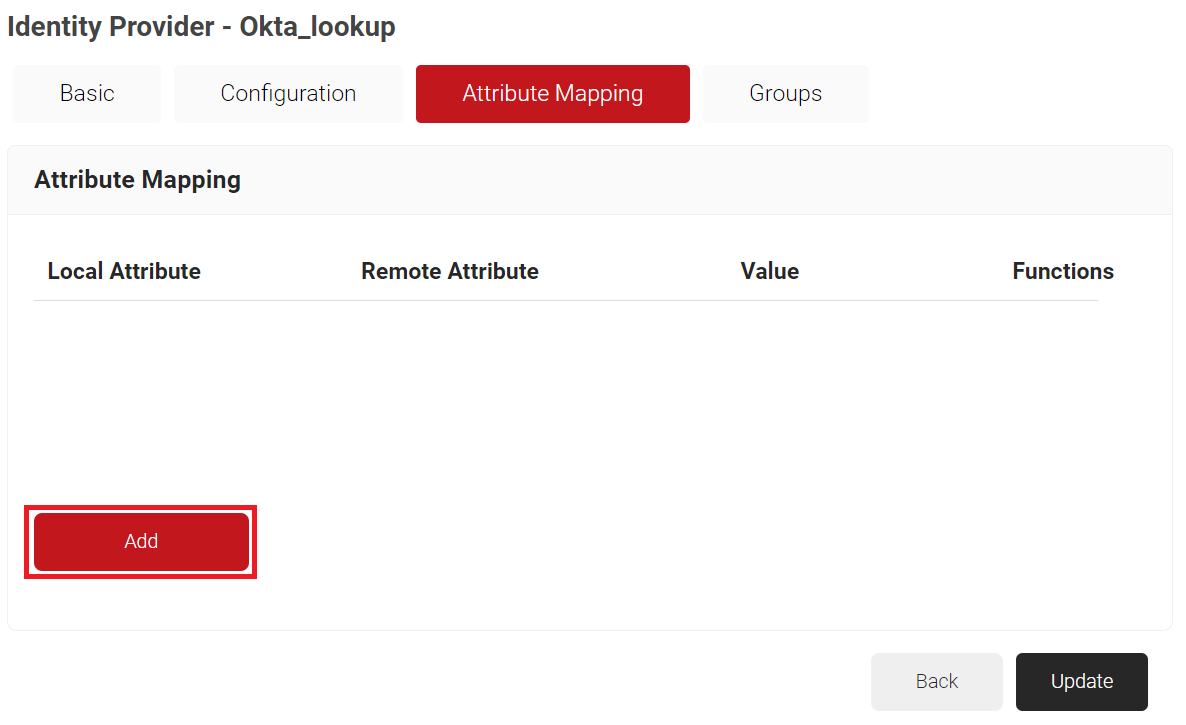Select the Attribute Mapping tab
The height and width of the screenshot is (725, 1186).
(x=553, y=94)
